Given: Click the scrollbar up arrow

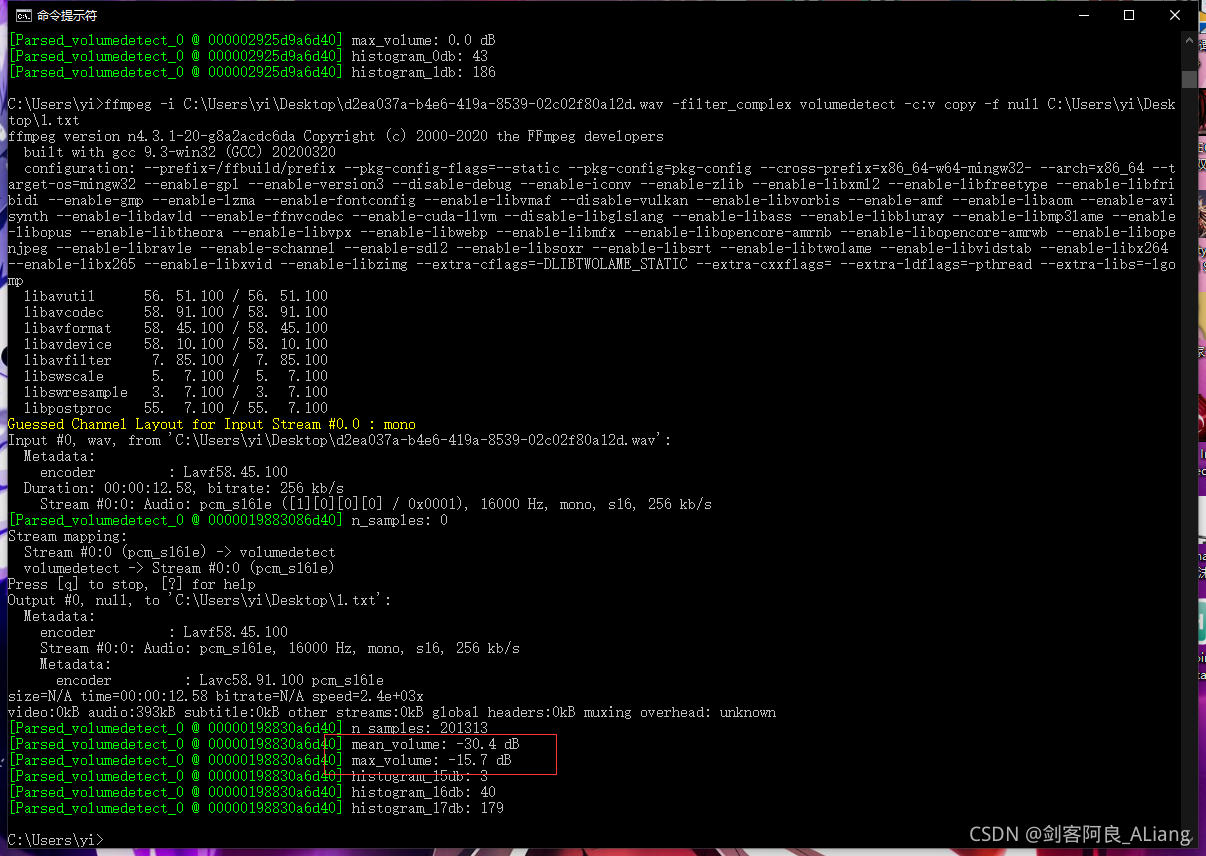Looking at the screenshot, I should tap(1189, 41).
